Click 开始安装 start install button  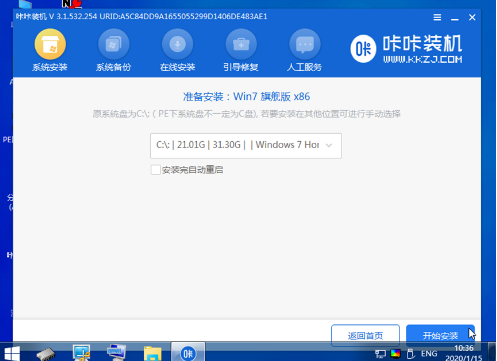point(440,335)
